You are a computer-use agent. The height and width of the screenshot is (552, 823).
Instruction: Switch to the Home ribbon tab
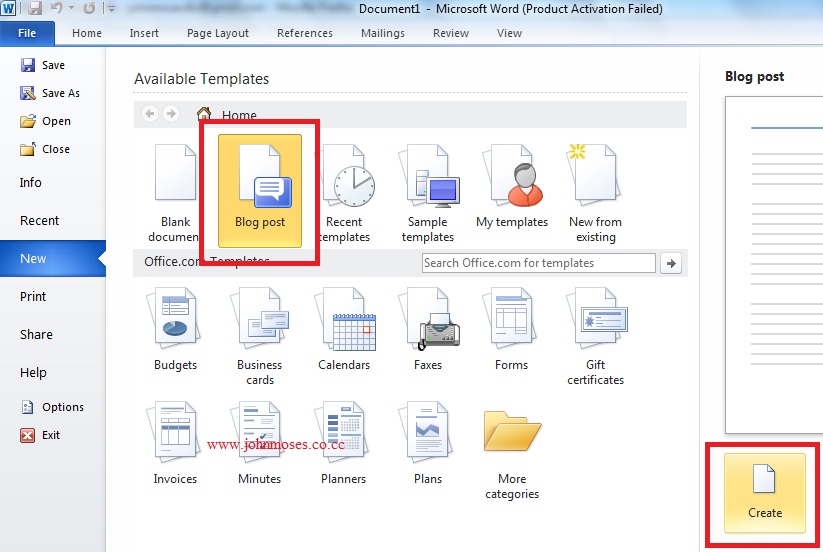point(87,33)
